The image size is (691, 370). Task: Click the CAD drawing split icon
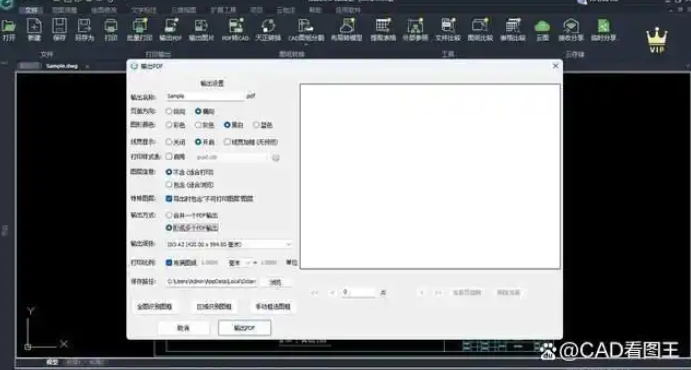pos(305,26)
